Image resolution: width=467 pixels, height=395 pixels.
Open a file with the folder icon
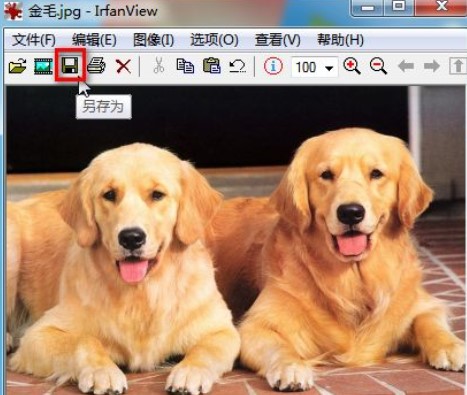17,66
